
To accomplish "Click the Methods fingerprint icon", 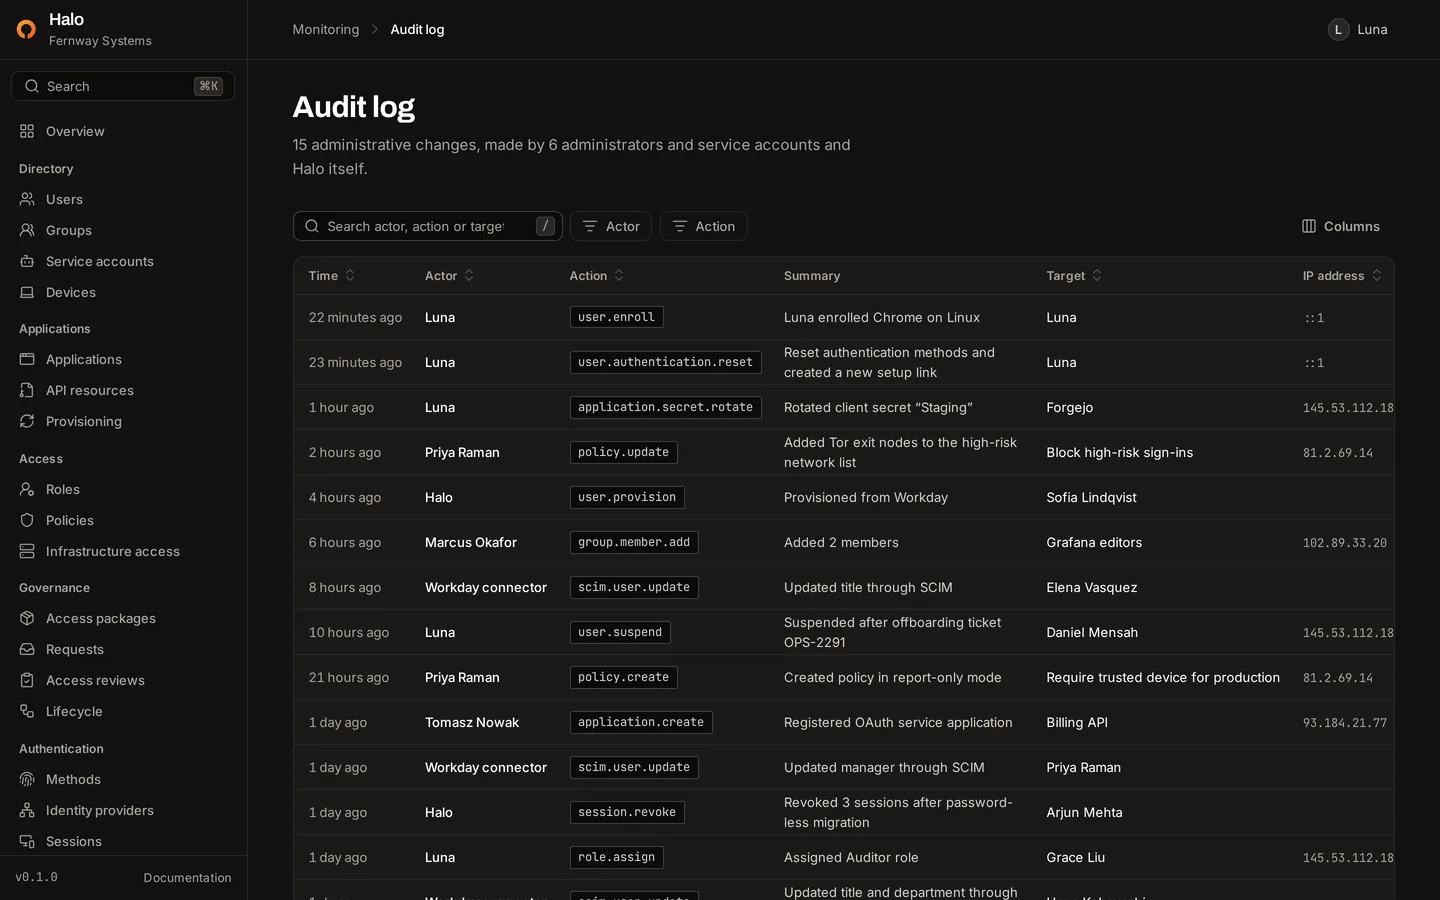I will 27,779.
